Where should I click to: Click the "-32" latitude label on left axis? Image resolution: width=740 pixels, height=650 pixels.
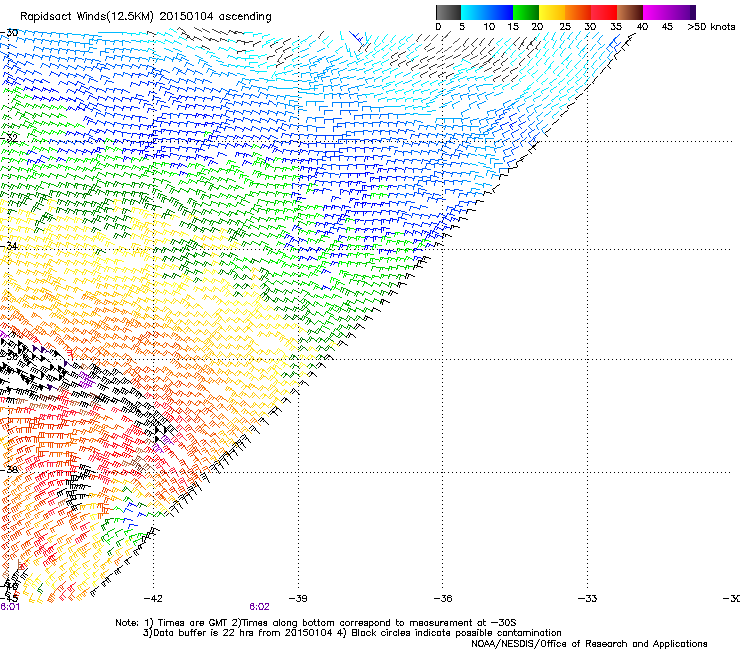point(9,138)
